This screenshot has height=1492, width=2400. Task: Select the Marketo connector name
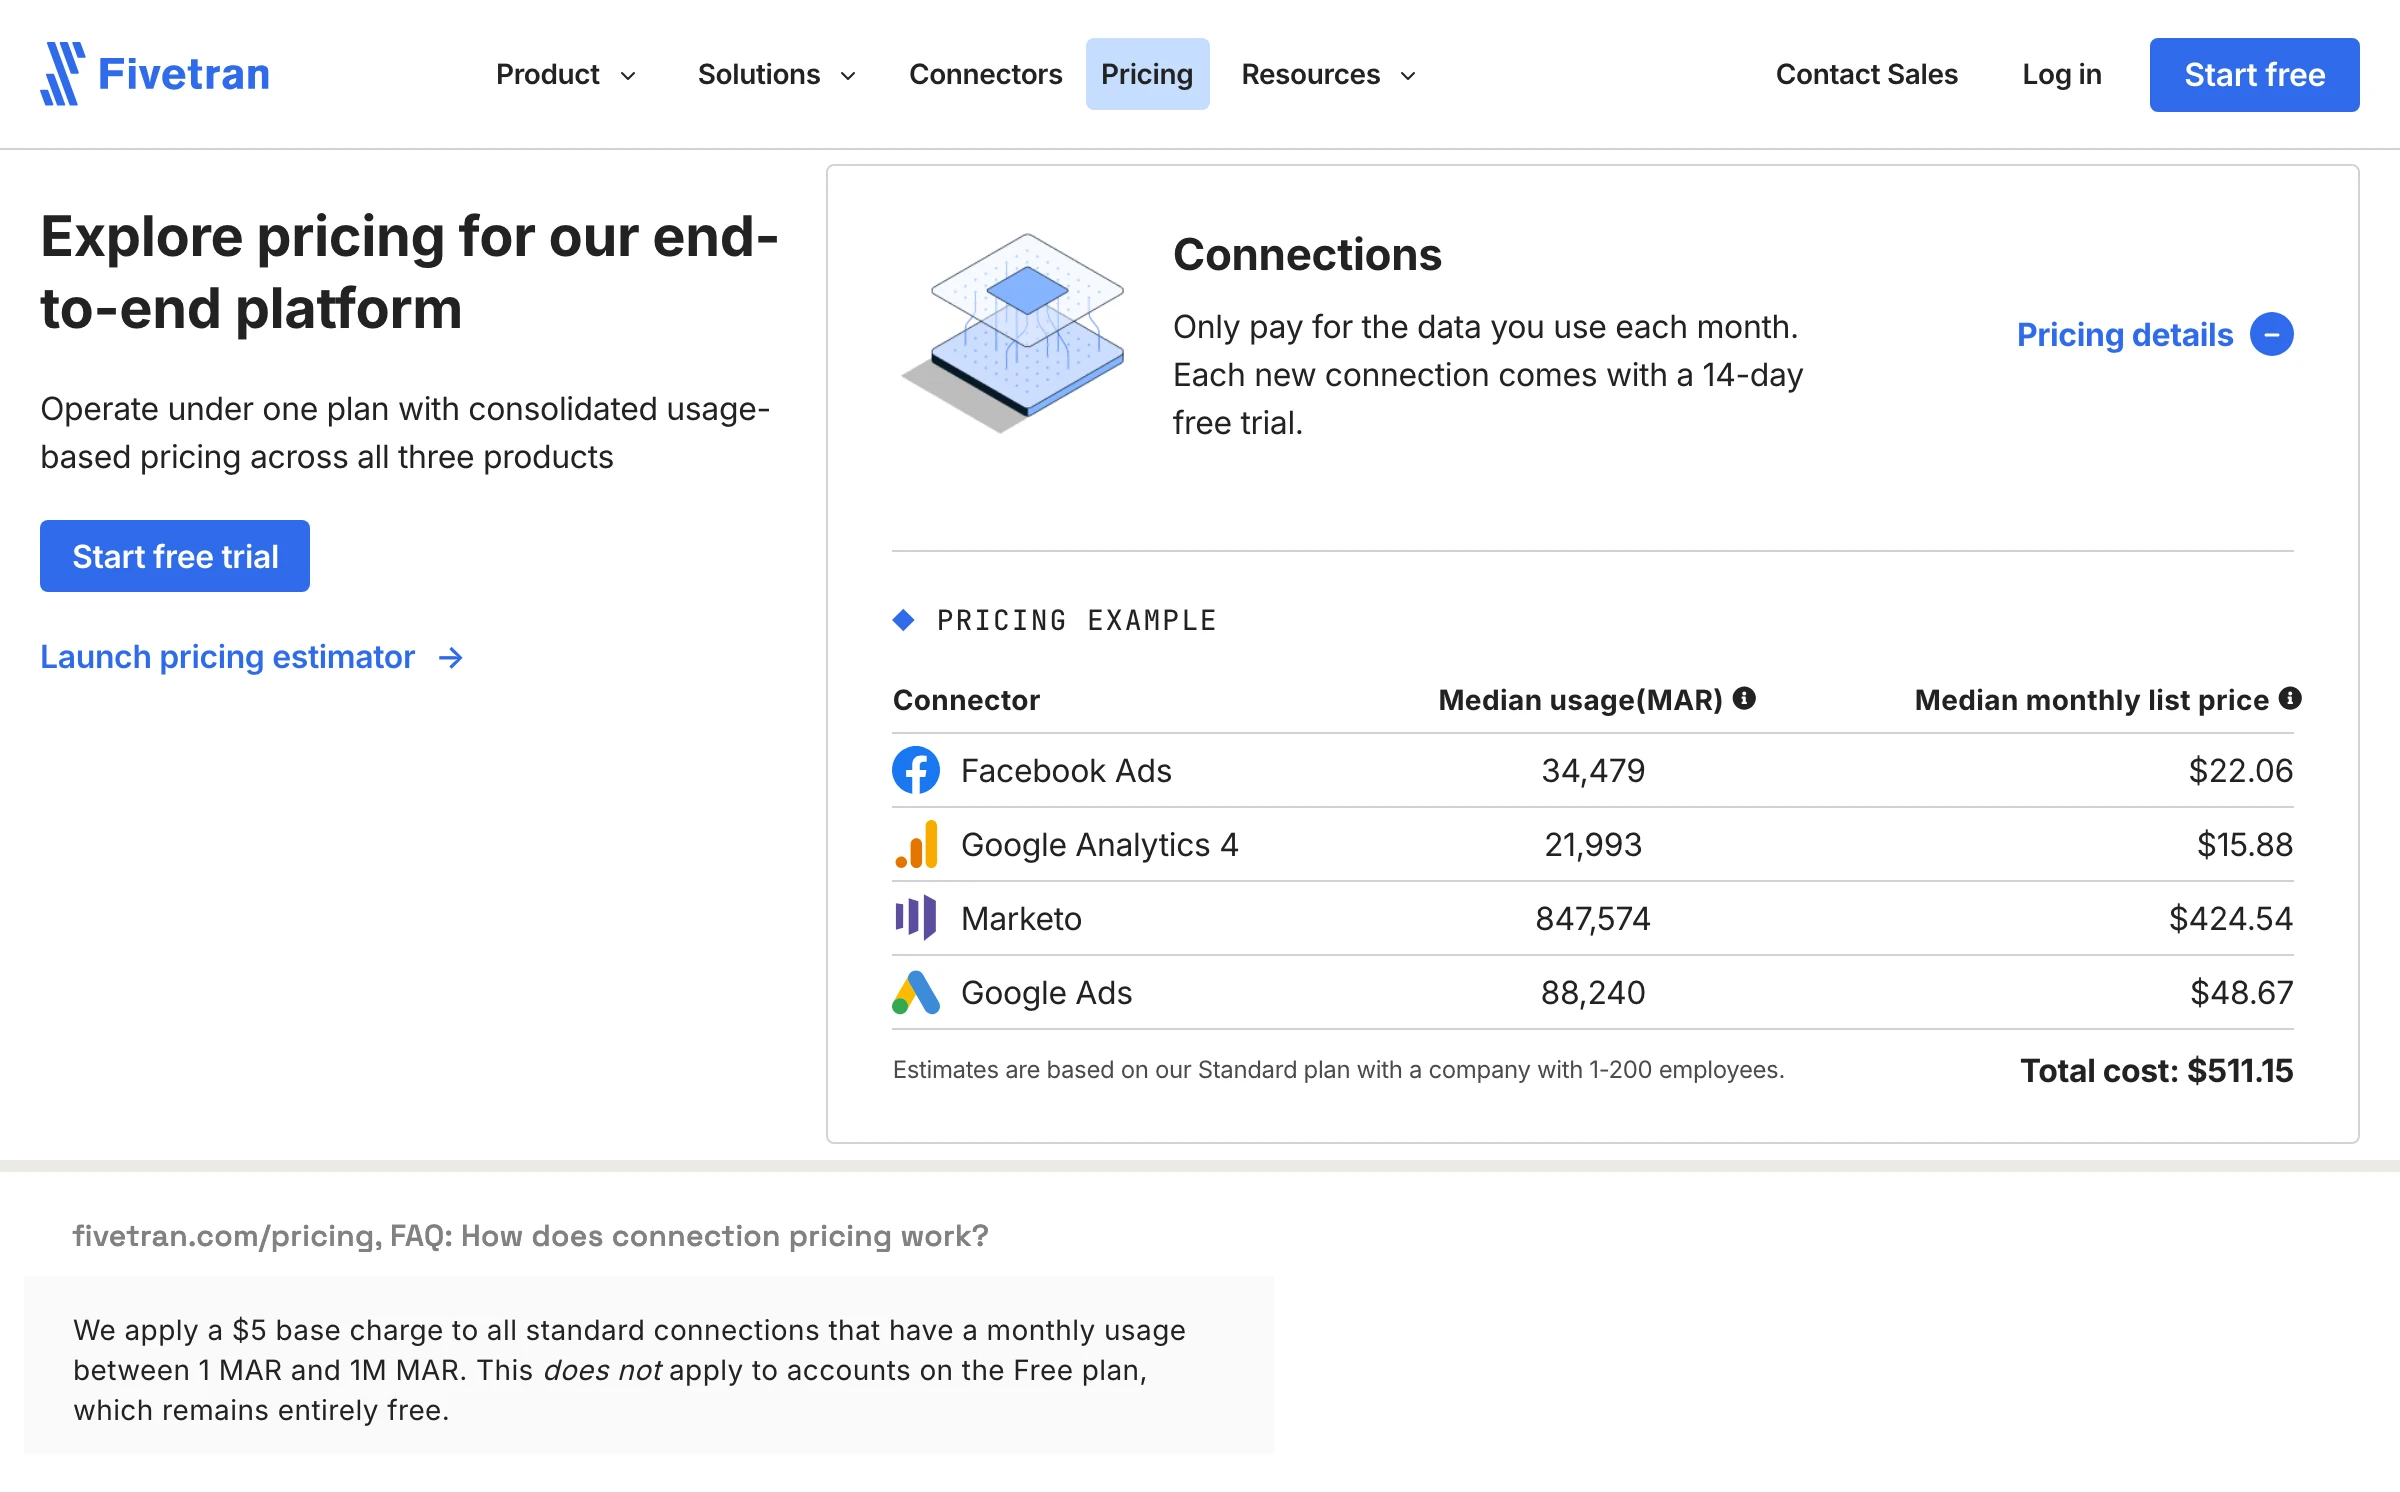tap(1021, 918)
